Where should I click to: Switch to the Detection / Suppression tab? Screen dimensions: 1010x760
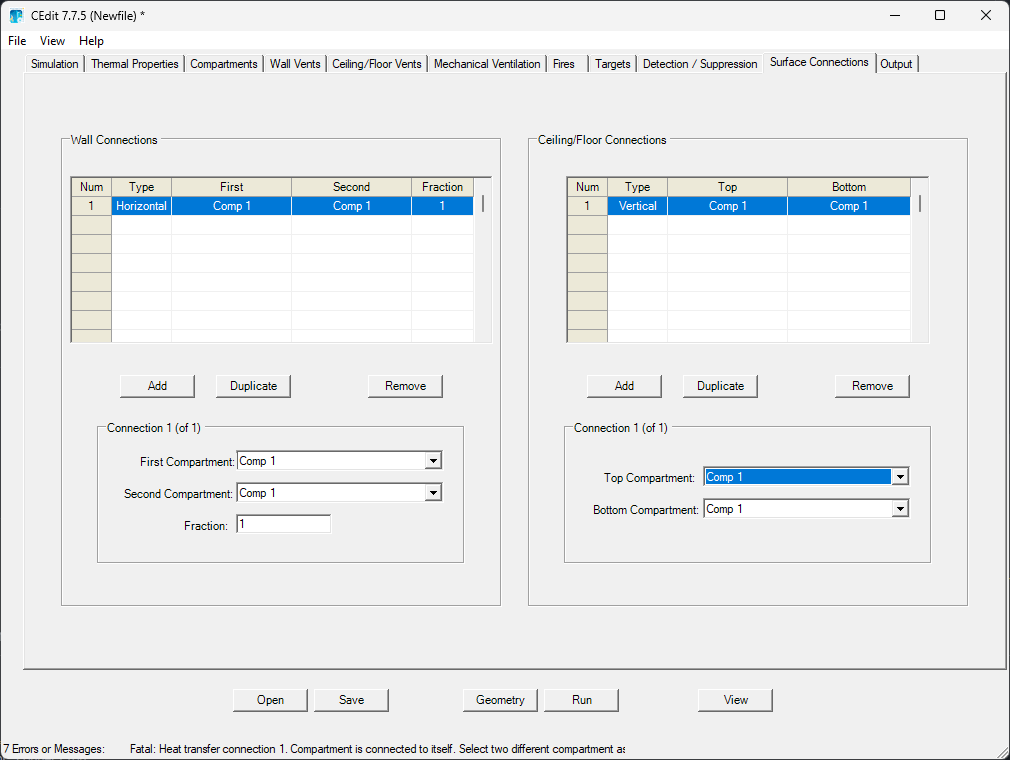[x=700, y=64]
